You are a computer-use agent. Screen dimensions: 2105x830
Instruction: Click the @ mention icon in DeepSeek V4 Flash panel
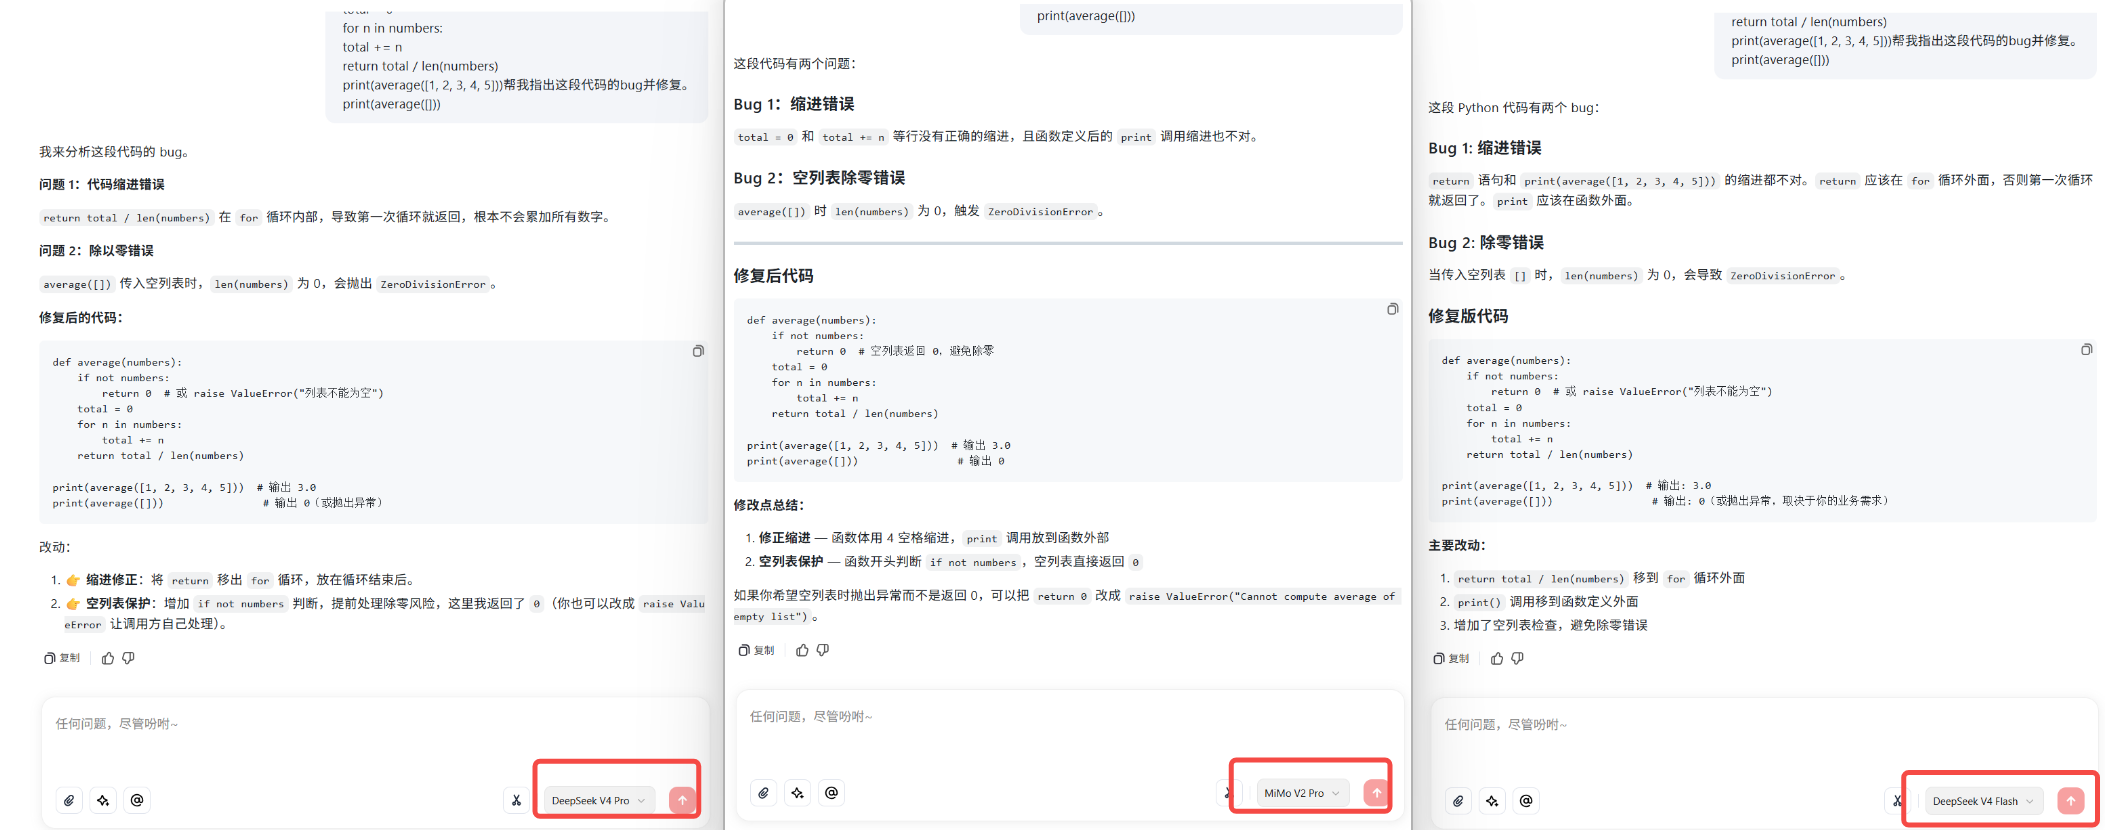(1526, 801)
